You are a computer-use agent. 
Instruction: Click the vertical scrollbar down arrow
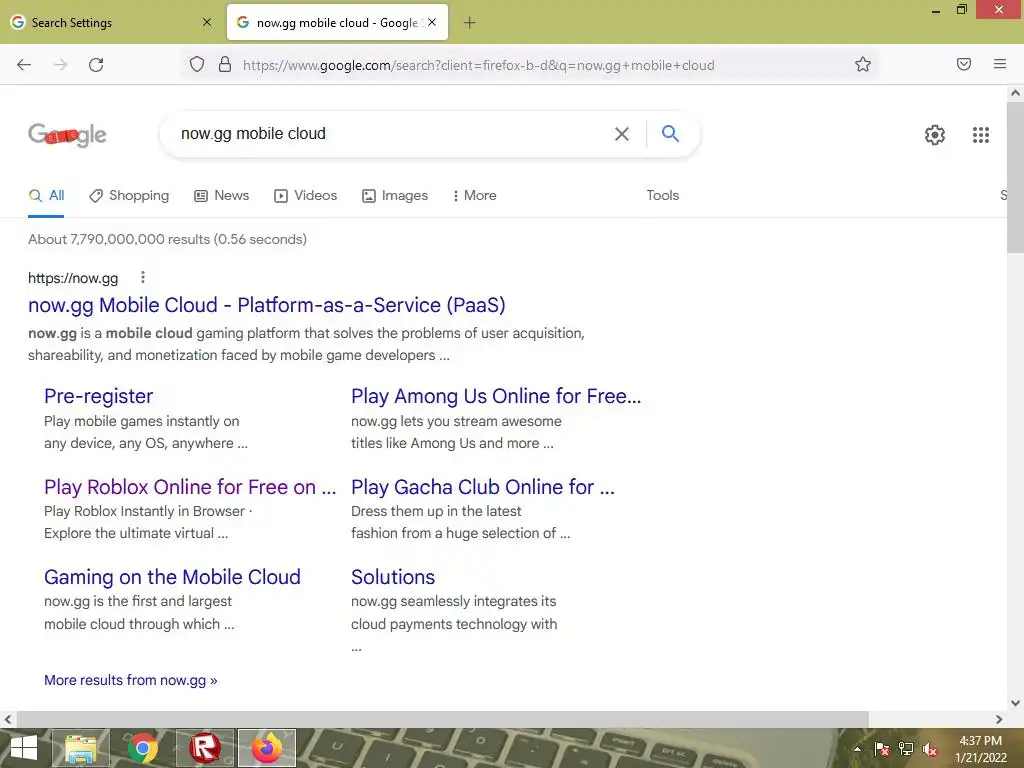(x=1015, y=703)
